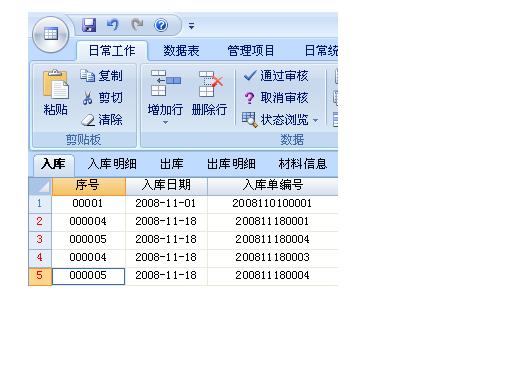Click the 通过审核 button

(276, 76)
